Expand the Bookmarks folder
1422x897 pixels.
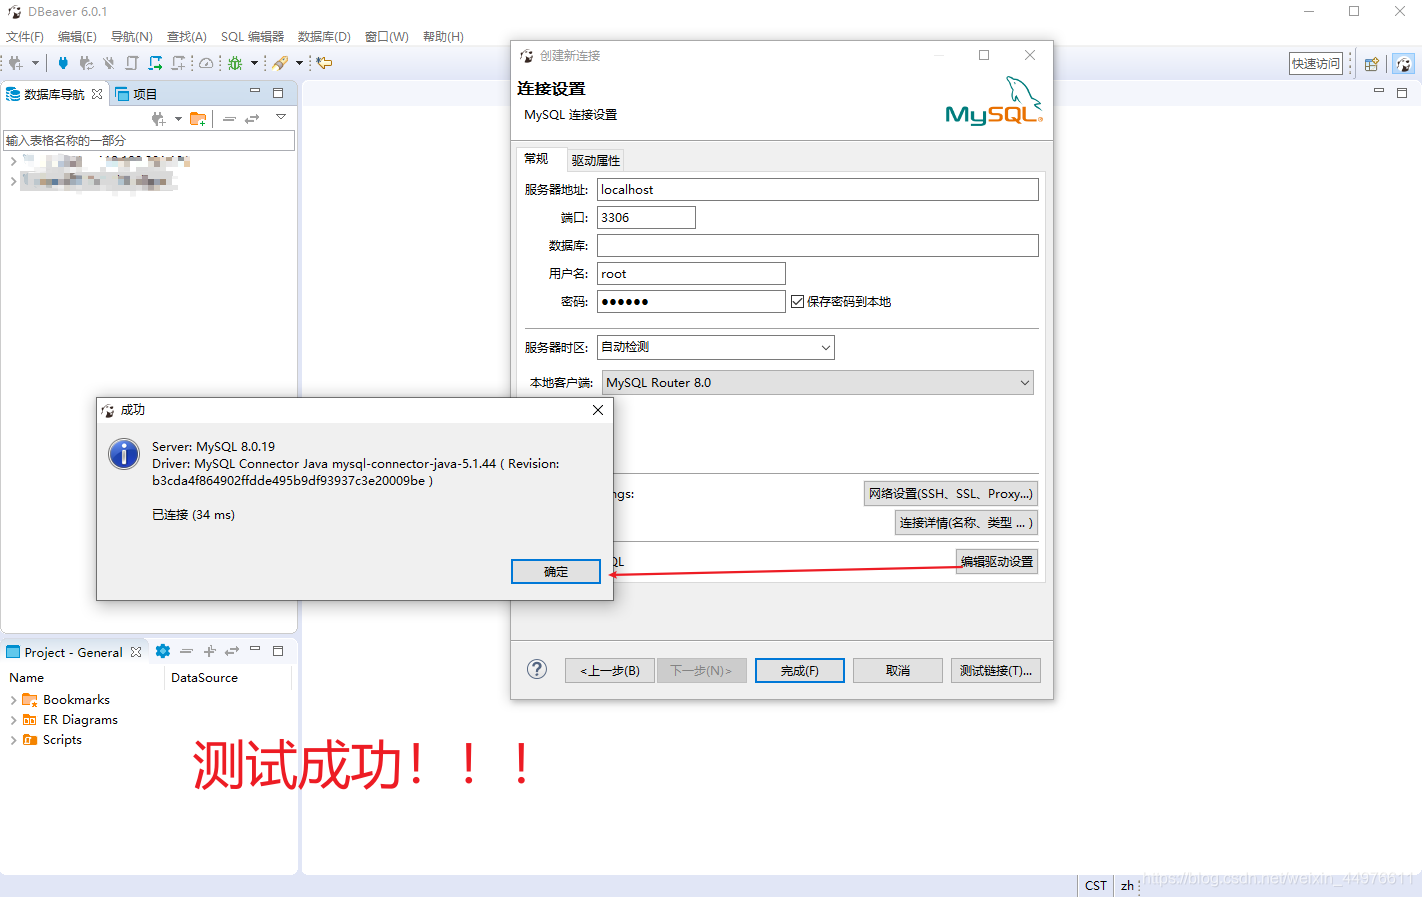(x=13, y=700)
